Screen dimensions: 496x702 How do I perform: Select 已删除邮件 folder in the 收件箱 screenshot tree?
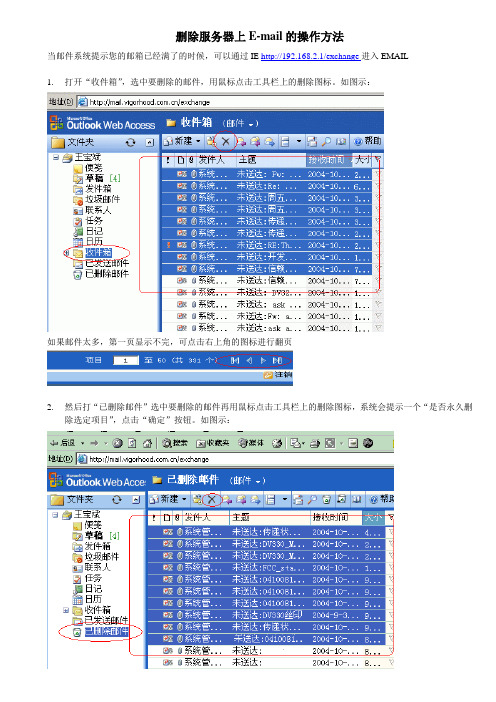pos(107,274)
